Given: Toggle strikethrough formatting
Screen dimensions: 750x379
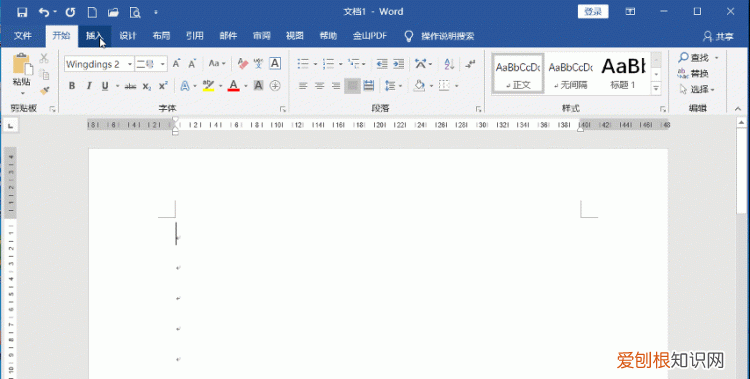Looking at the screenshot, I should click(130, 86).
